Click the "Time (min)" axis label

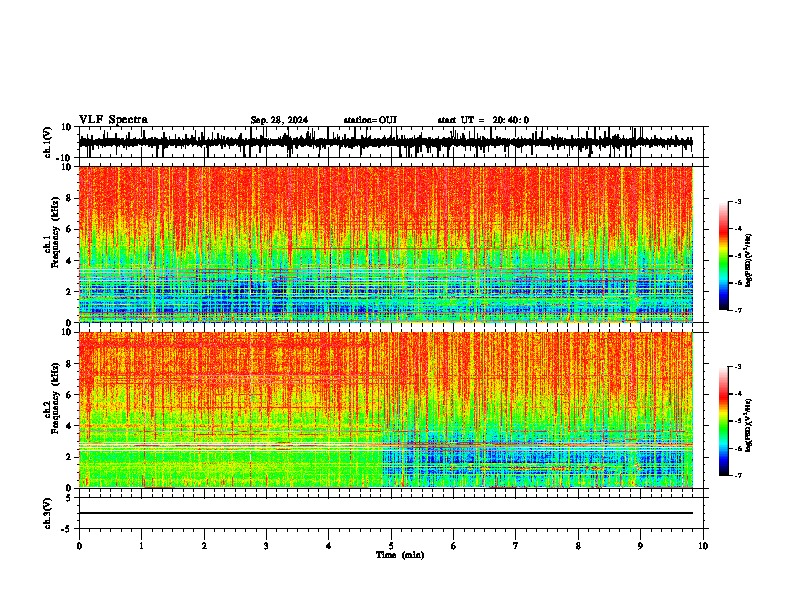click(400, 555)
